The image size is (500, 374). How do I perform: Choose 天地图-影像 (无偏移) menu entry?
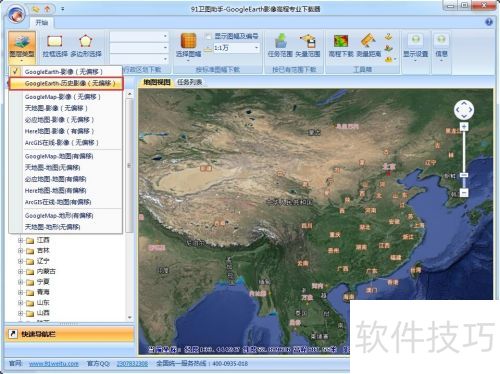[x=56, y=108]
